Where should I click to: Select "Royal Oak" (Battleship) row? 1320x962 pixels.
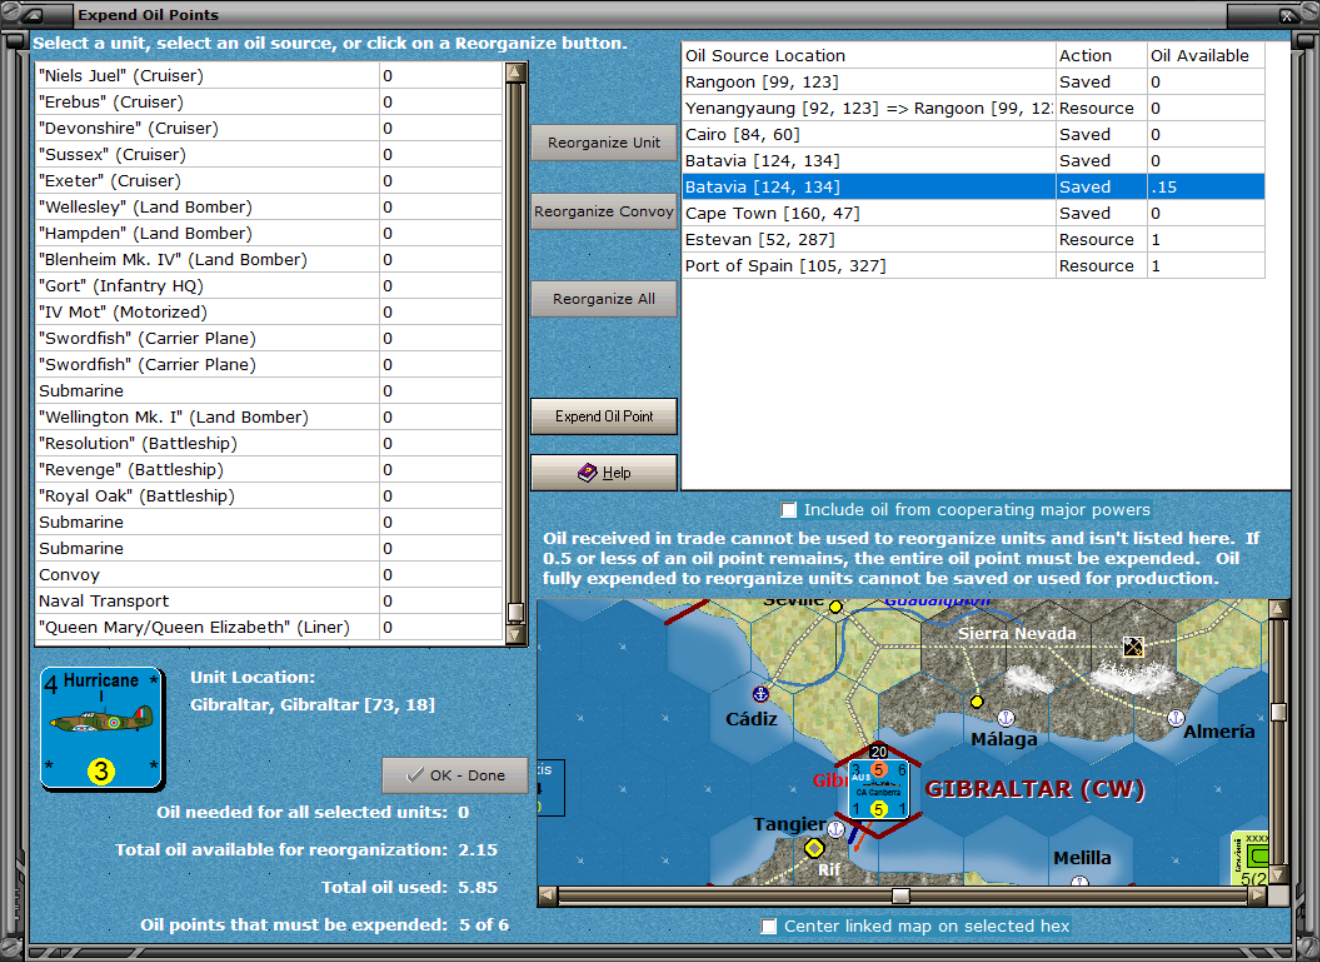[269, 496]
